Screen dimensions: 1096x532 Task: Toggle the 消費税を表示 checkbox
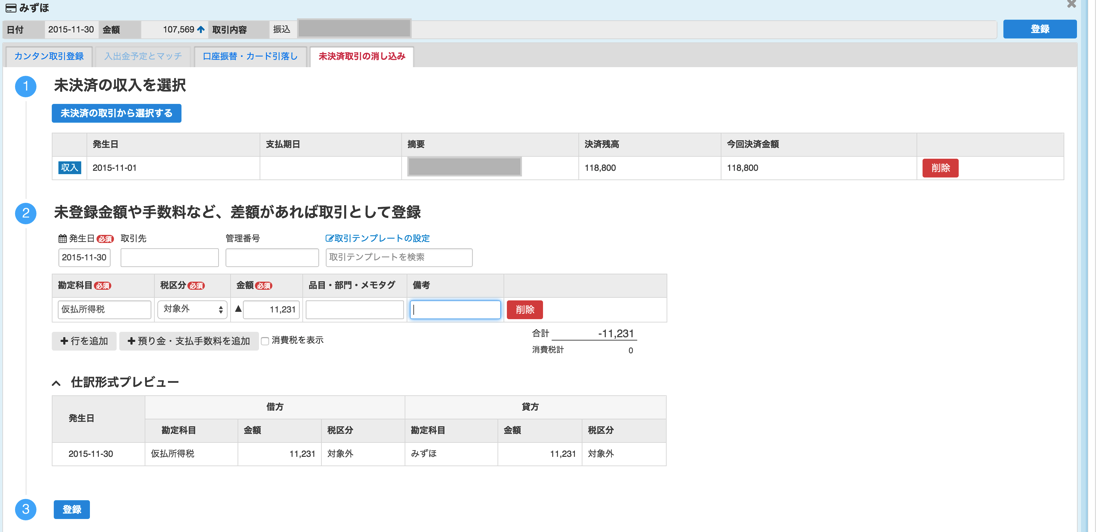[265, 341]
